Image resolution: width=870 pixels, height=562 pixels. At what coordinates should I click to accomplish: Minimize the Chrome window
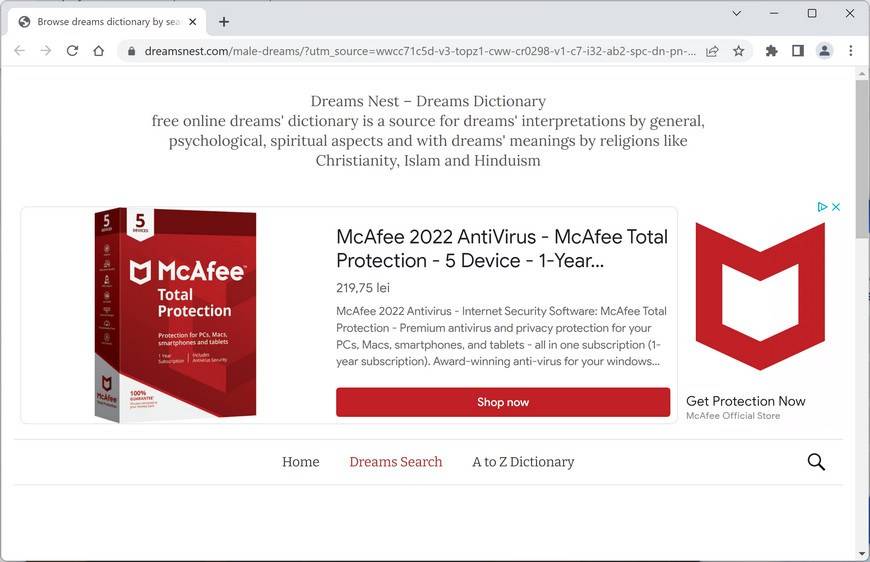pos(774,13)
